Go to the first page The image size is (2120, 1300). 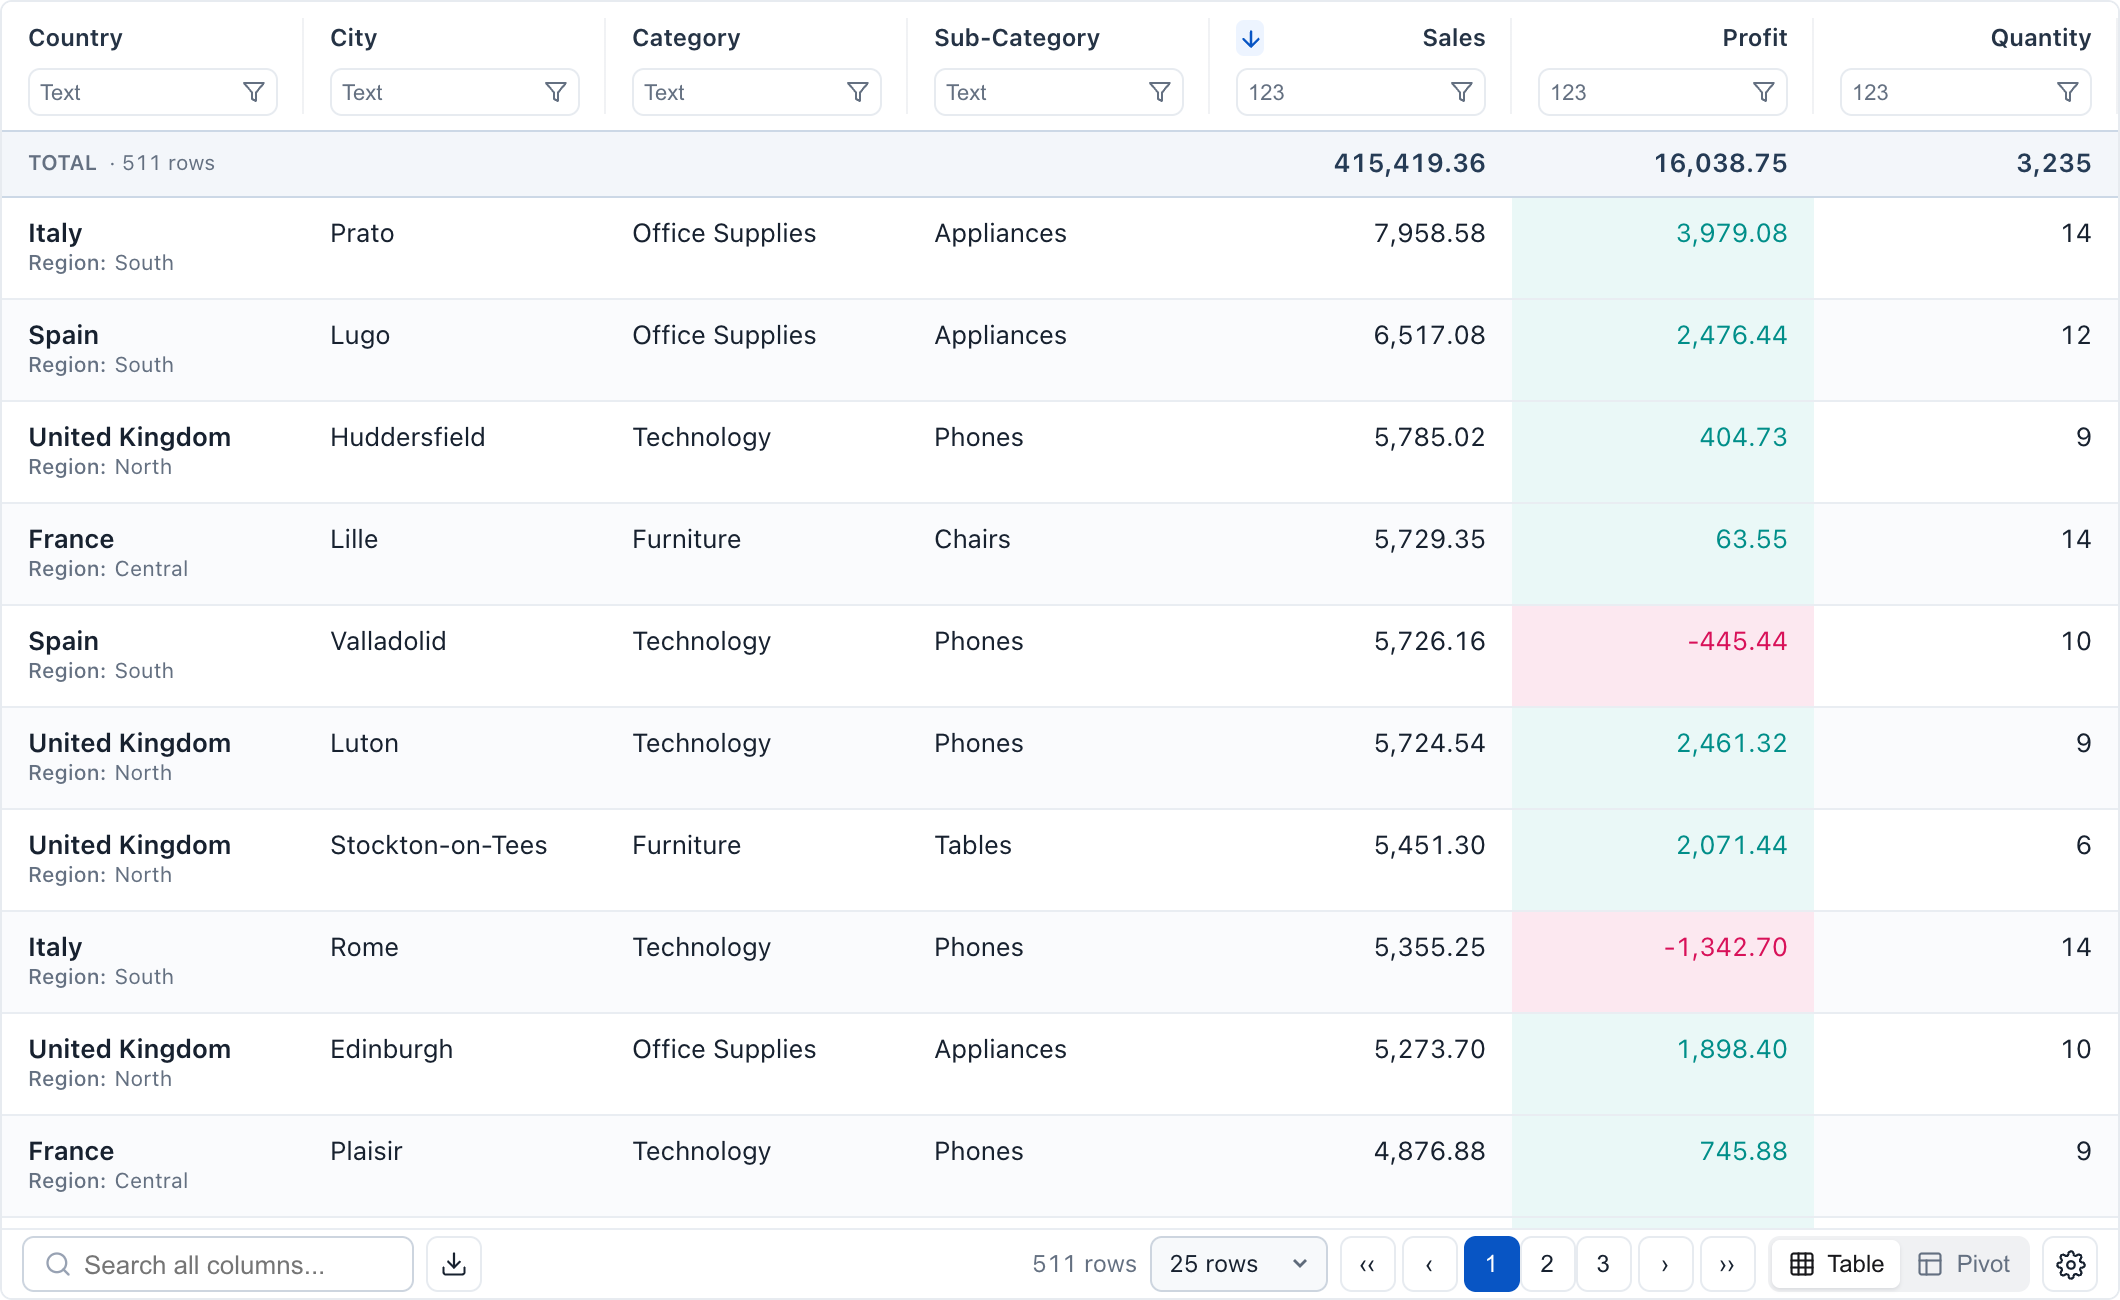(x=1367, y=1264)
